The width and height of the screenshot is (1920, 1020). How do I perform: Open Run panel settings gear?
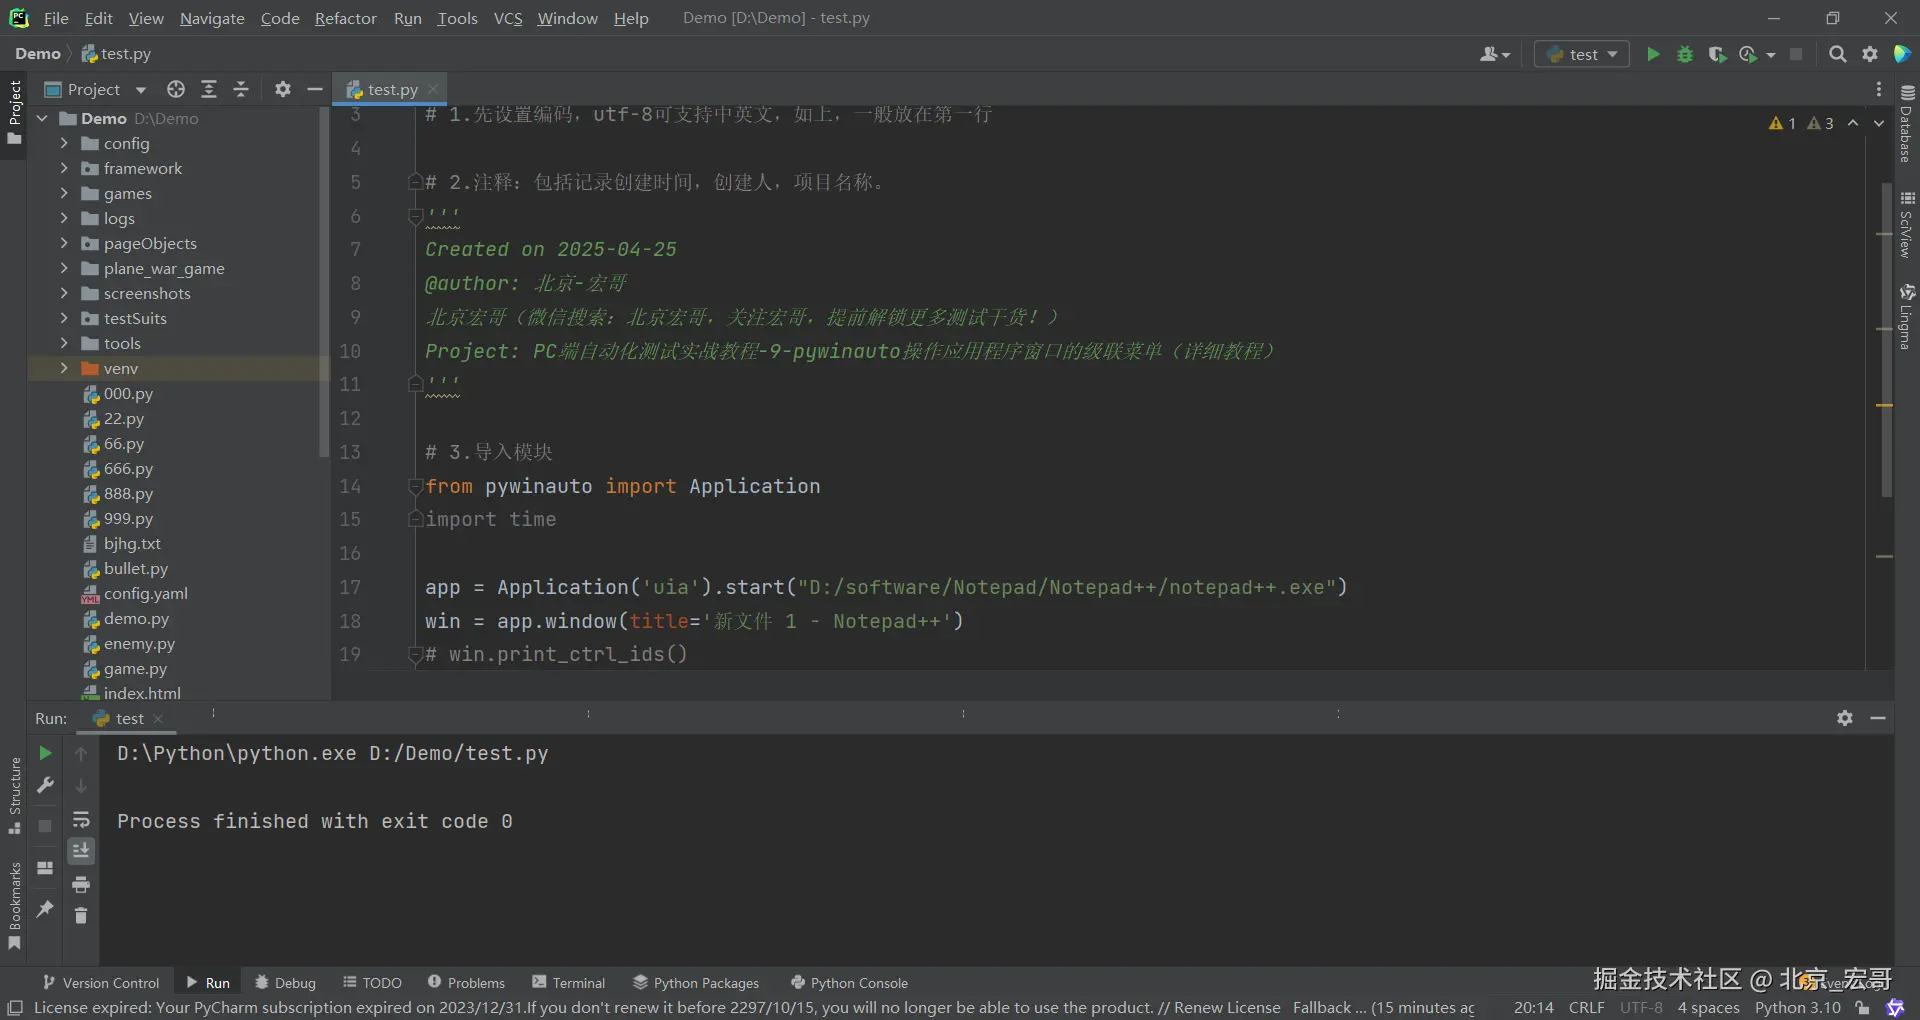1845,718
